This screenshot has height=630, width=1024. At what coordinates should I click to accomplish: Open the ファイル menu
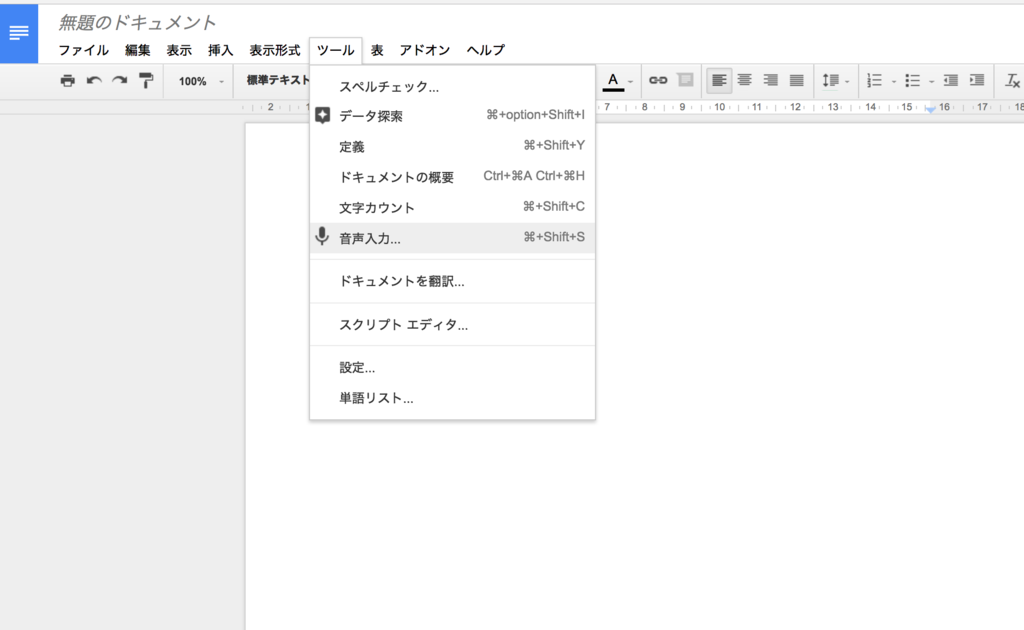(84, 50)
